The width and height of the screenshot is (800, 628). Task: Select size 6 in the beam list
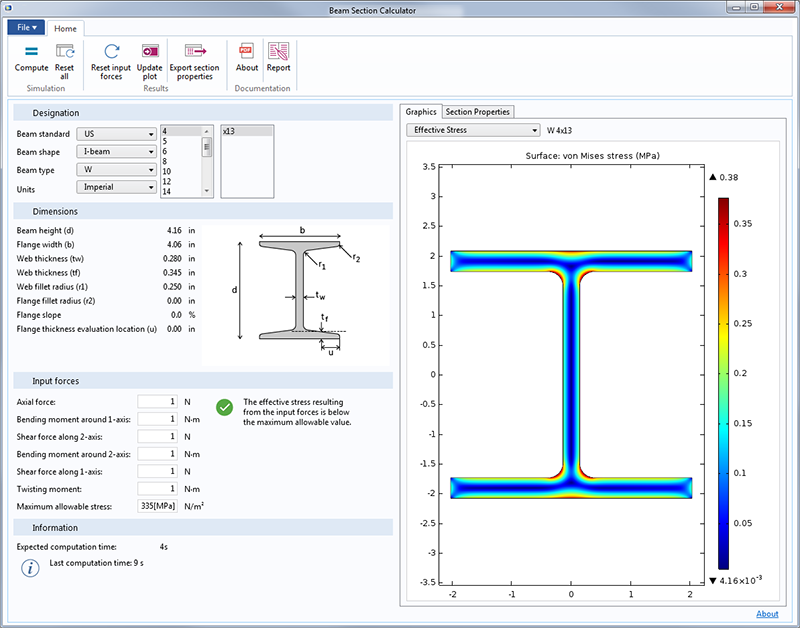point(182,151)
